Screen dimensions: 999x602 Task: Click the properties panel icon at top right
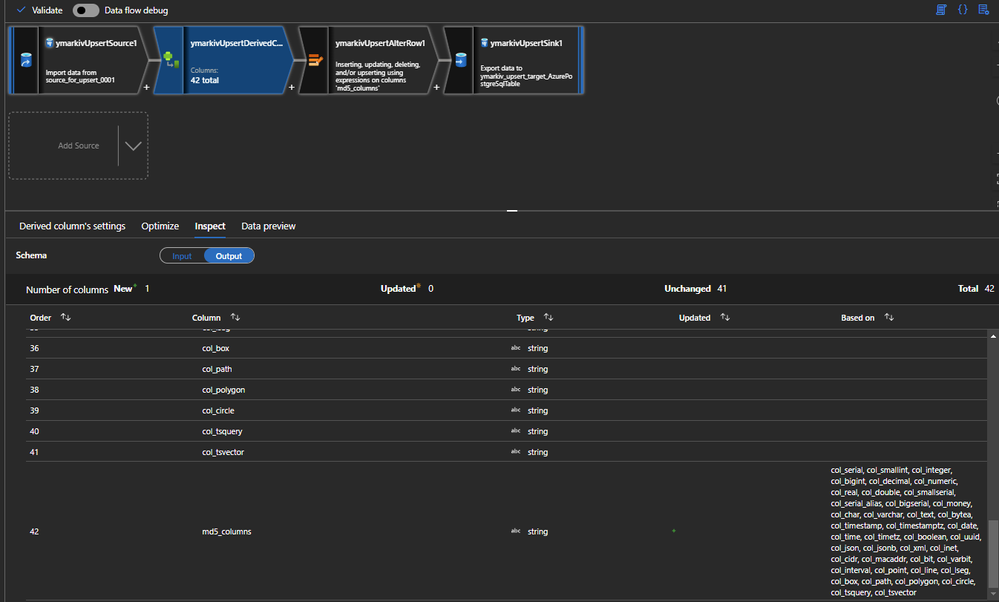[984, 10]
